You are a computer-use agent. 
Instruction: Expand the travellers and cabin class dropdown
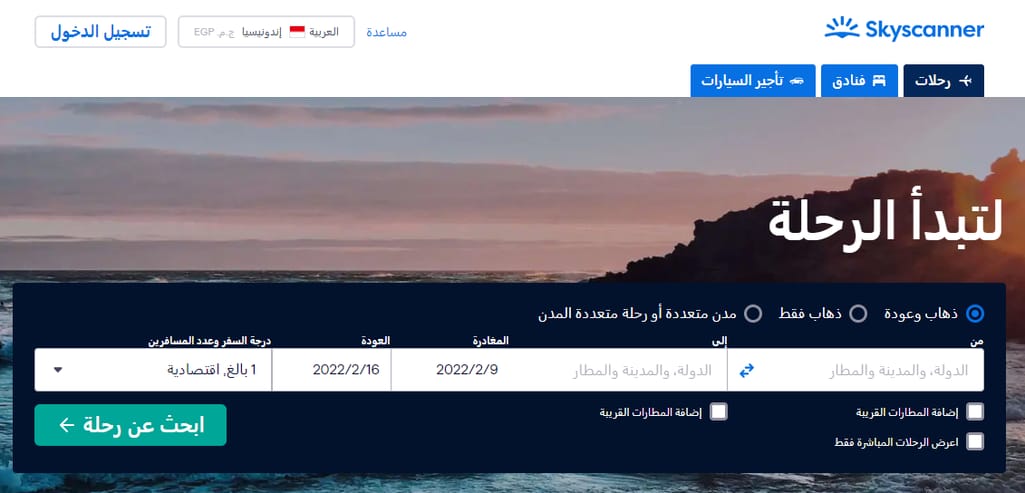tap(153, 370)
